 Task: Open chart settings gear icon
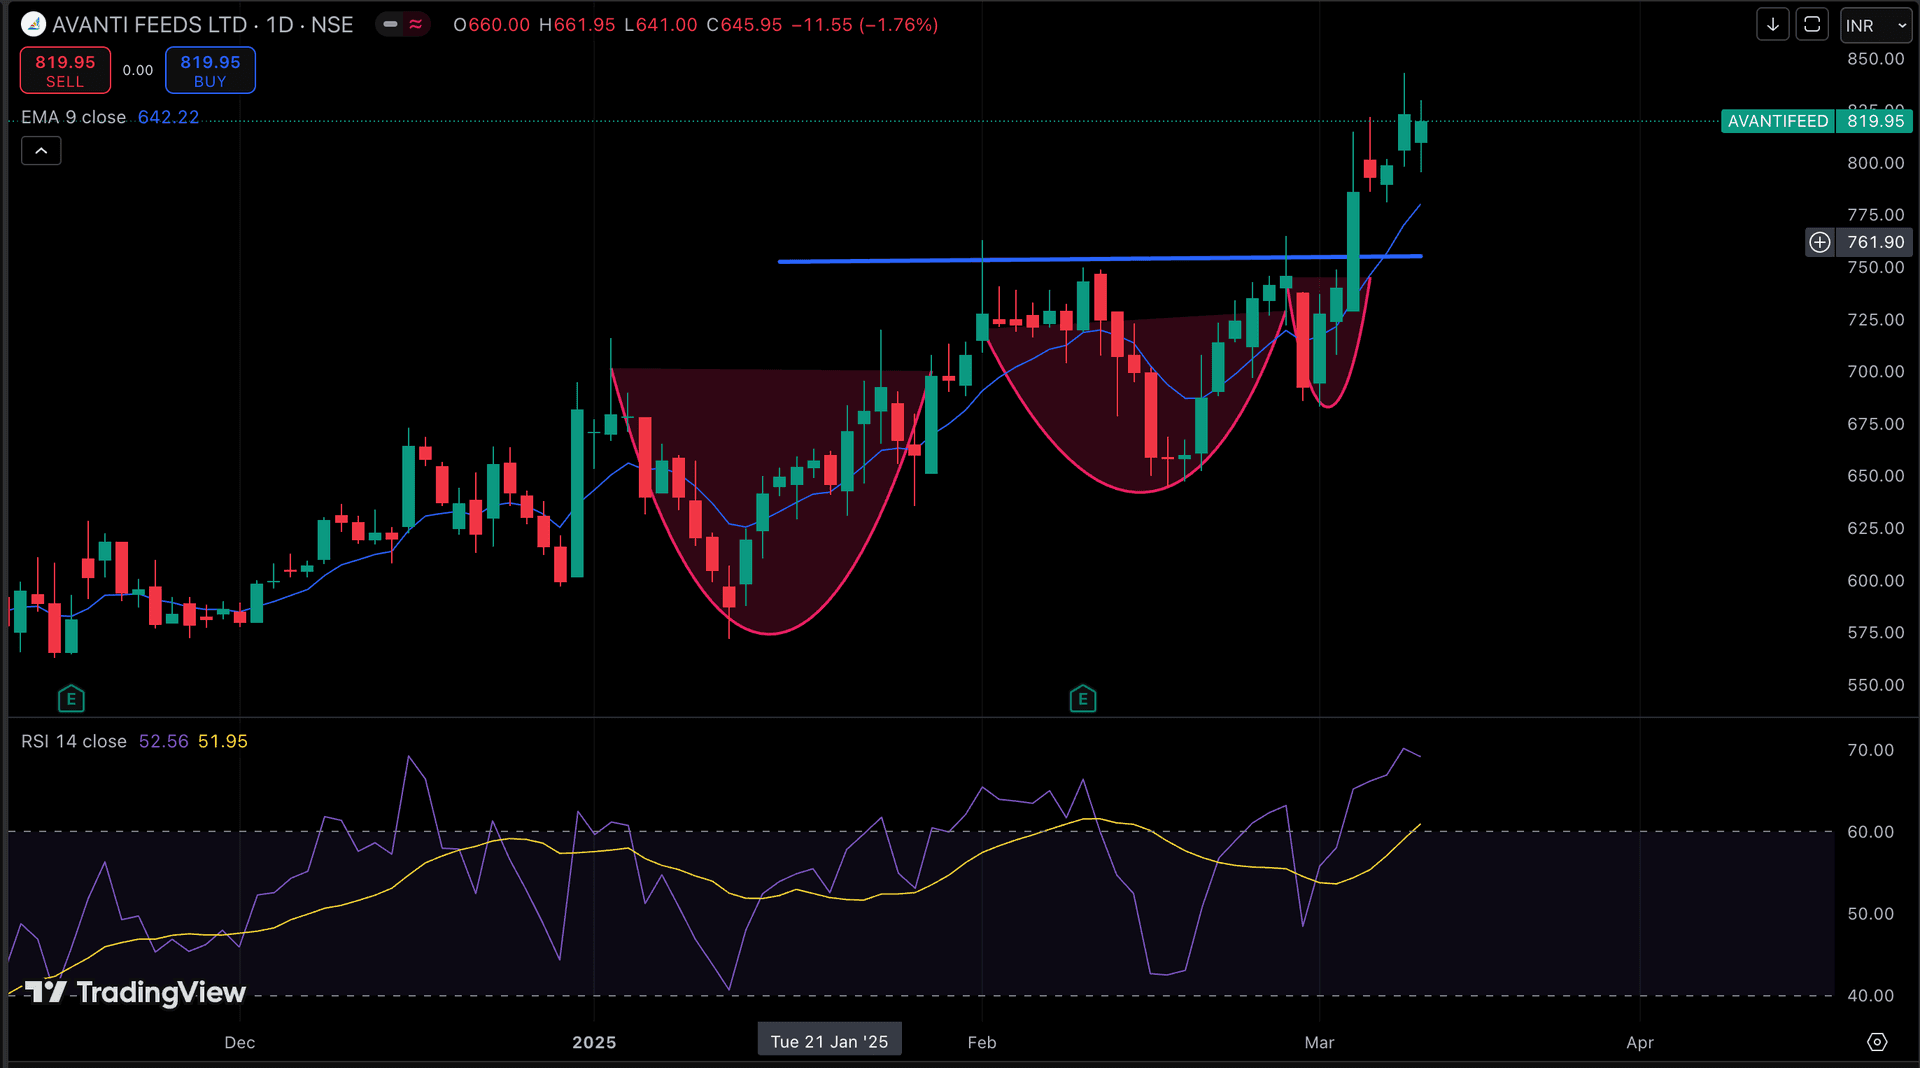click(x=1877, y=1042)
